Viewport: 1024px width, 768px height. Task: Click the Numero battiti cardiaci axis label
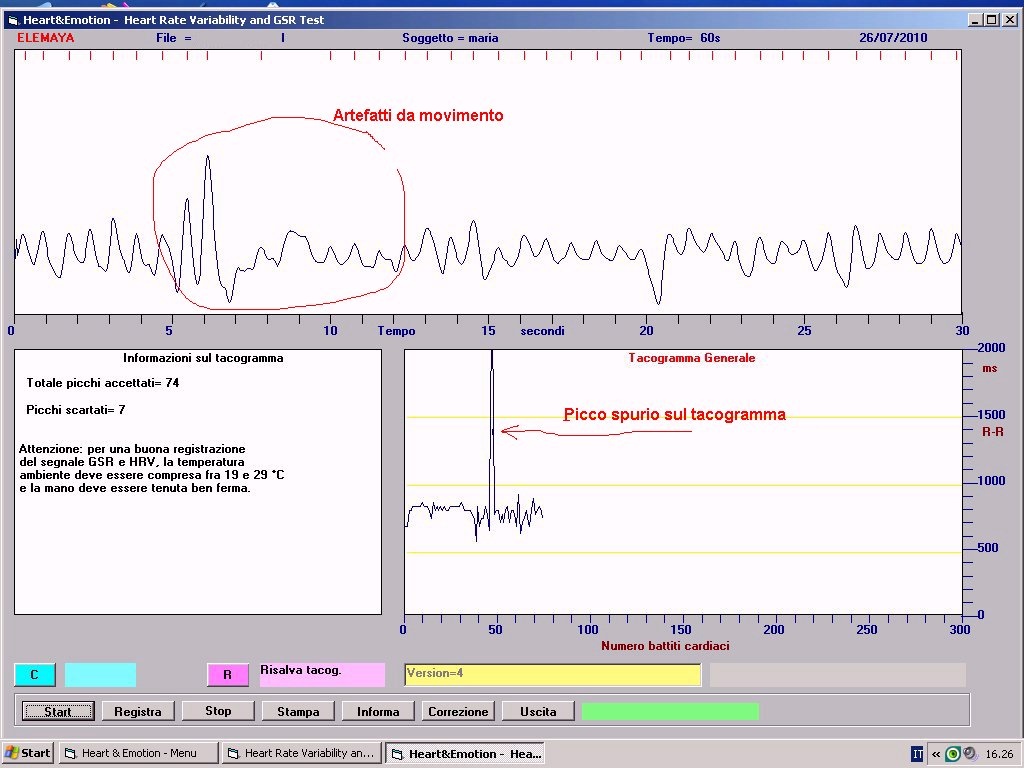click(665, 646)
